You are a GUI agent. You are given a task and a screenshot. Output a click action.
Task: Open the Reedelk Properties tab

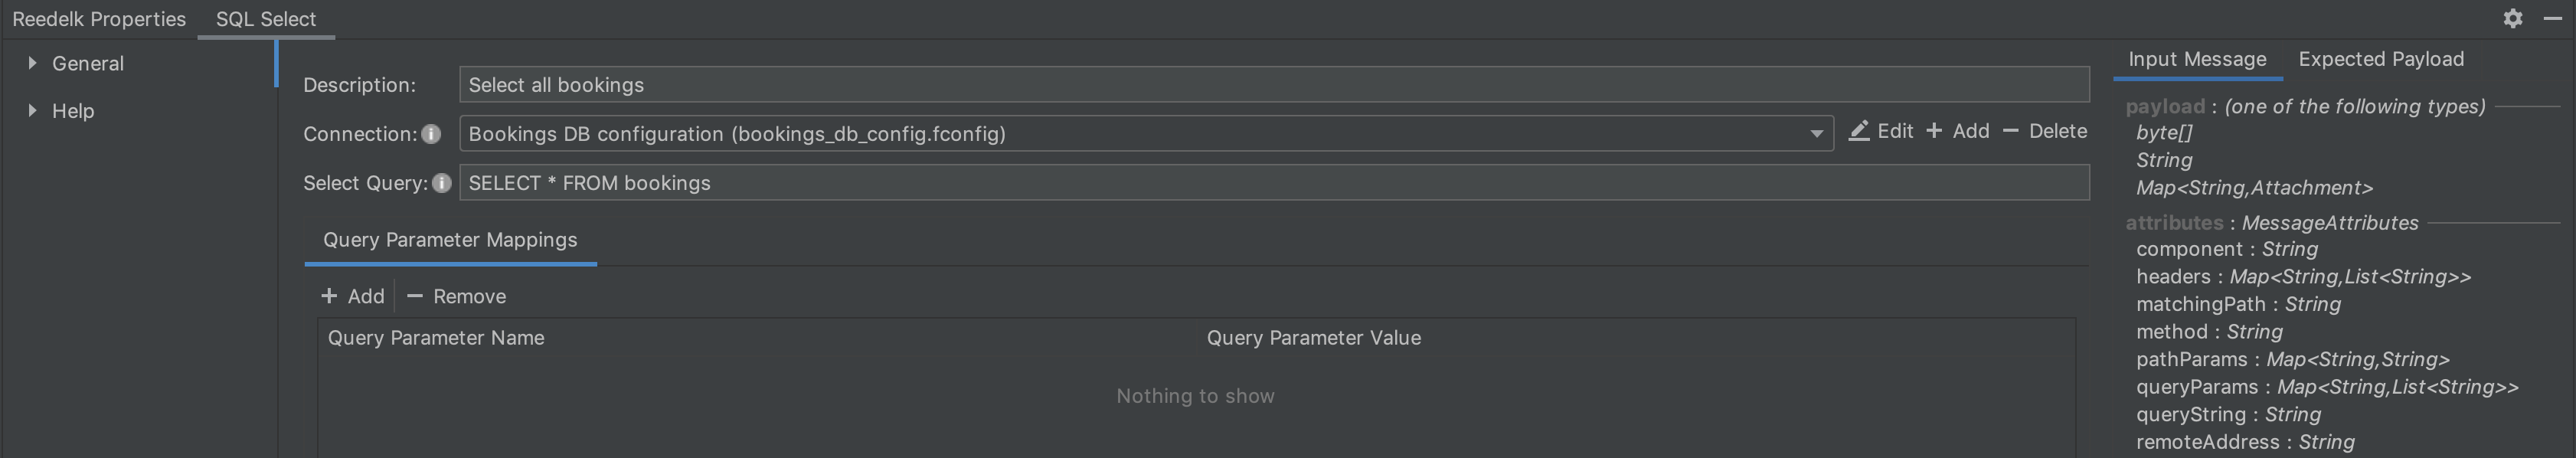point(99,19)
